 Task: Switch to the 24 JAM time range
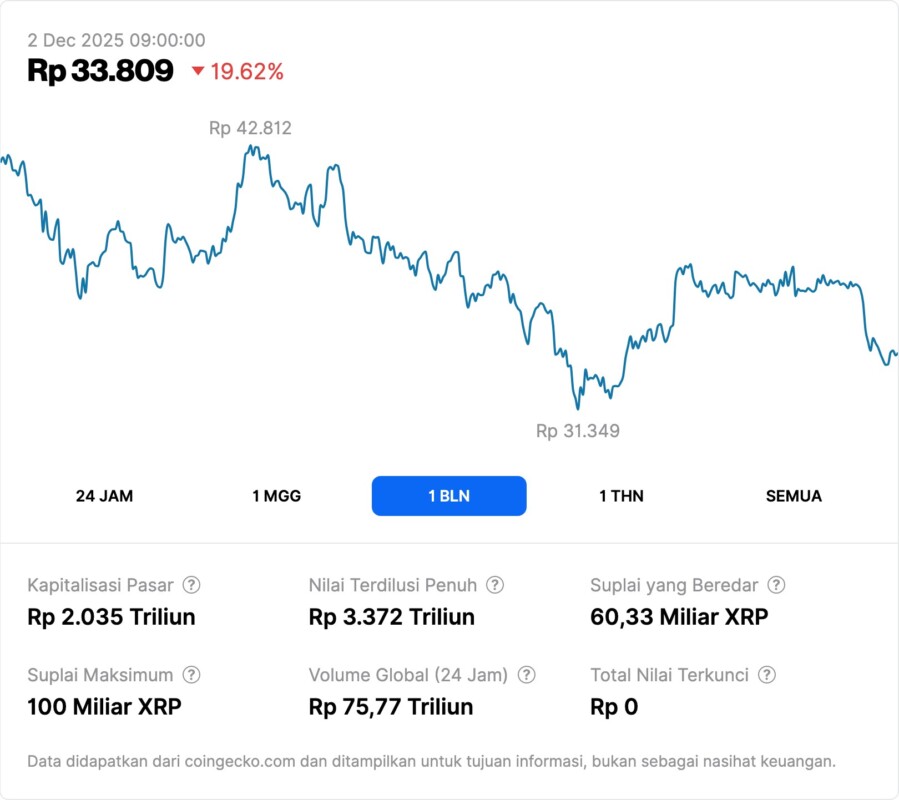tap(104, 496)
